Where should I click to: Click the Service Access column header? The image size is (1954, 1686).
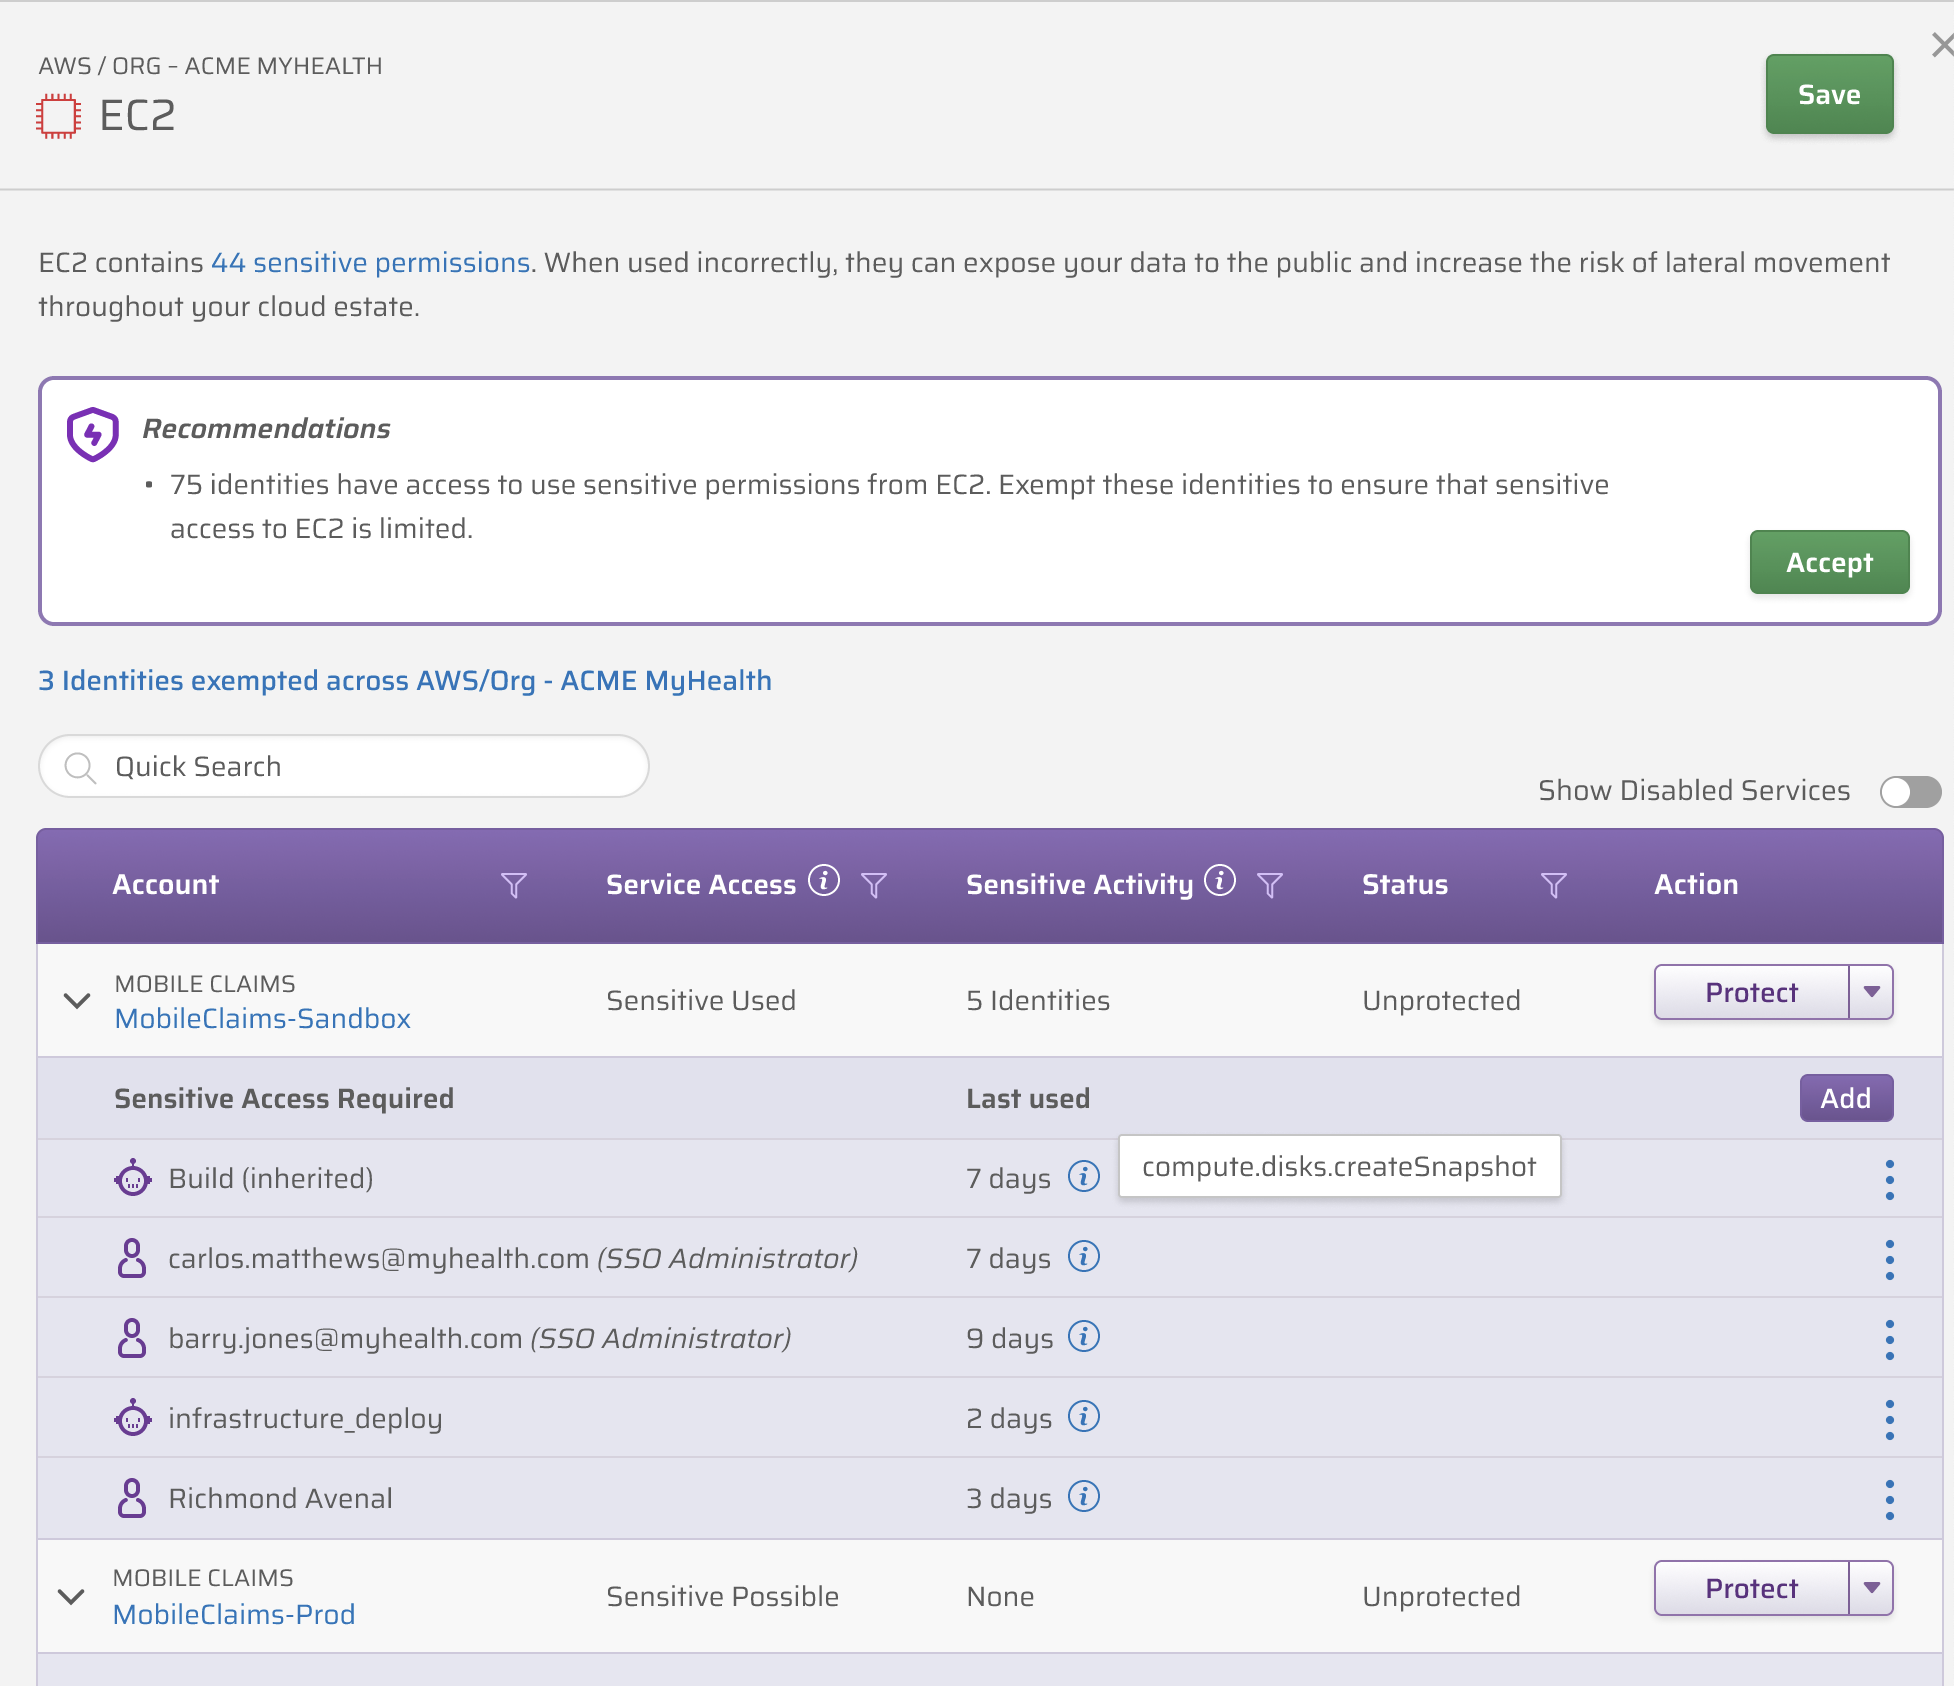[701, 885]
